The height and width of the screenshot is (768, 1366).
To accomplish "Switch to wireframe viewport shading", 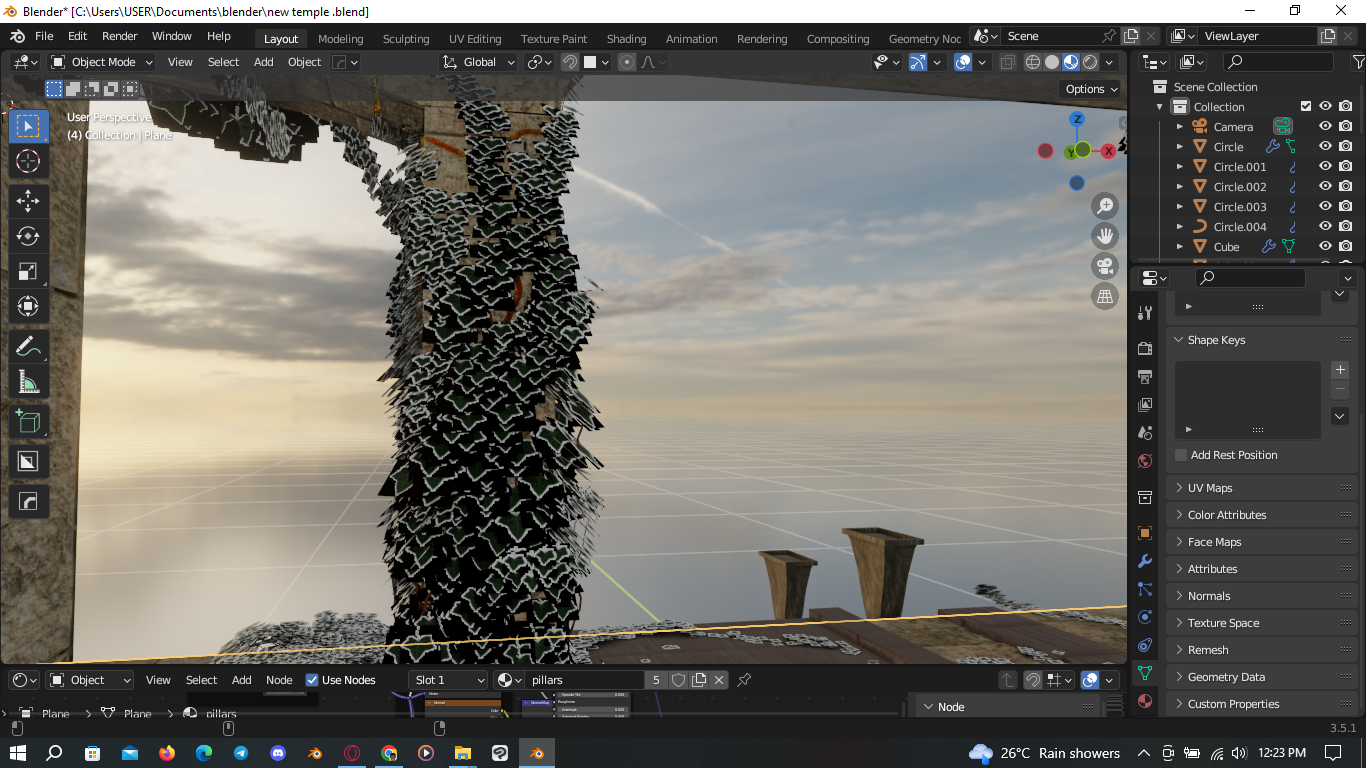I will coord(1033,62).
